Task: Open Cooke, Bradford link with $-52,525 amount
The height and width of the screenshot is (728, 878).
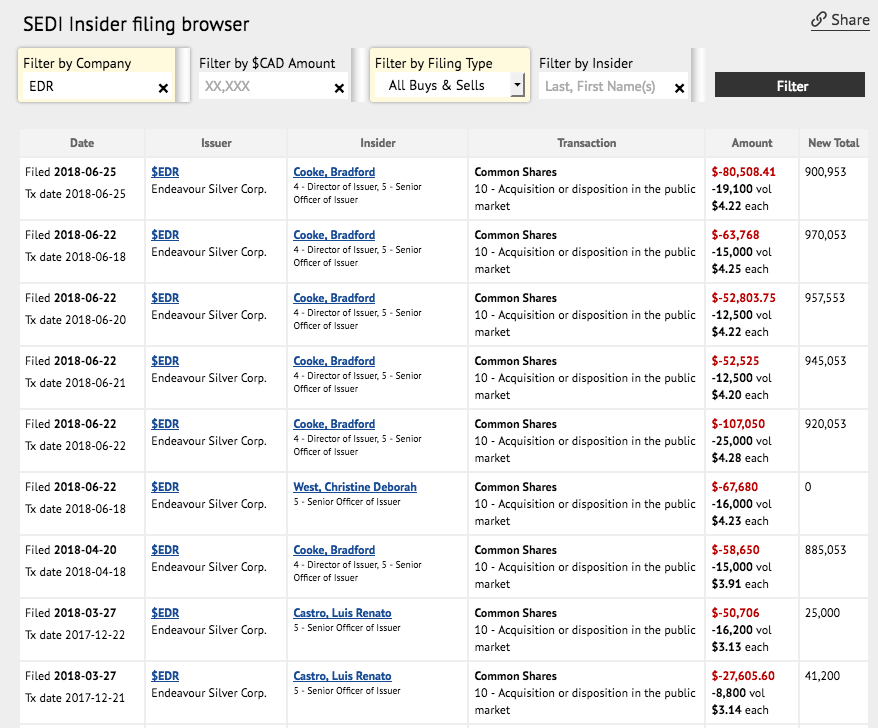Action: (334, 361)
